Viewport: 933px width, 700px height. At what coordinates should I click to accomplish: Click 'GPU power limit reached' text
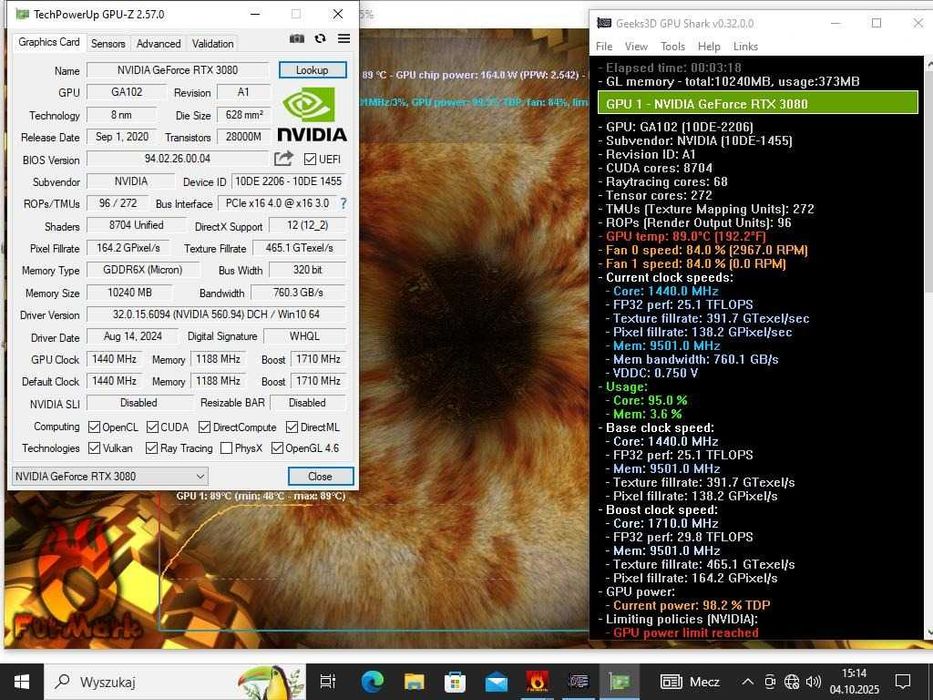pyautogui.click(x=685, y=633)
